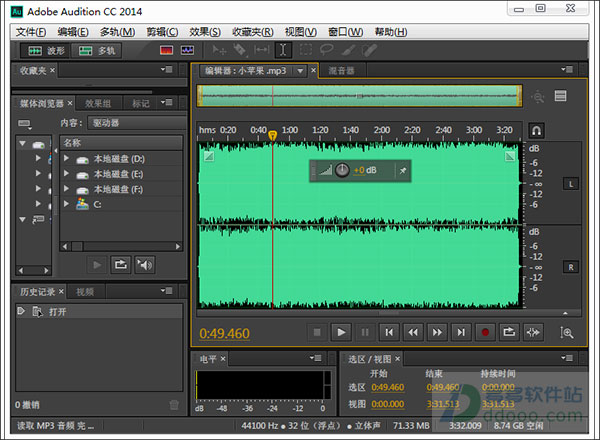Toggle the left channel L button

tap(571, 184)
